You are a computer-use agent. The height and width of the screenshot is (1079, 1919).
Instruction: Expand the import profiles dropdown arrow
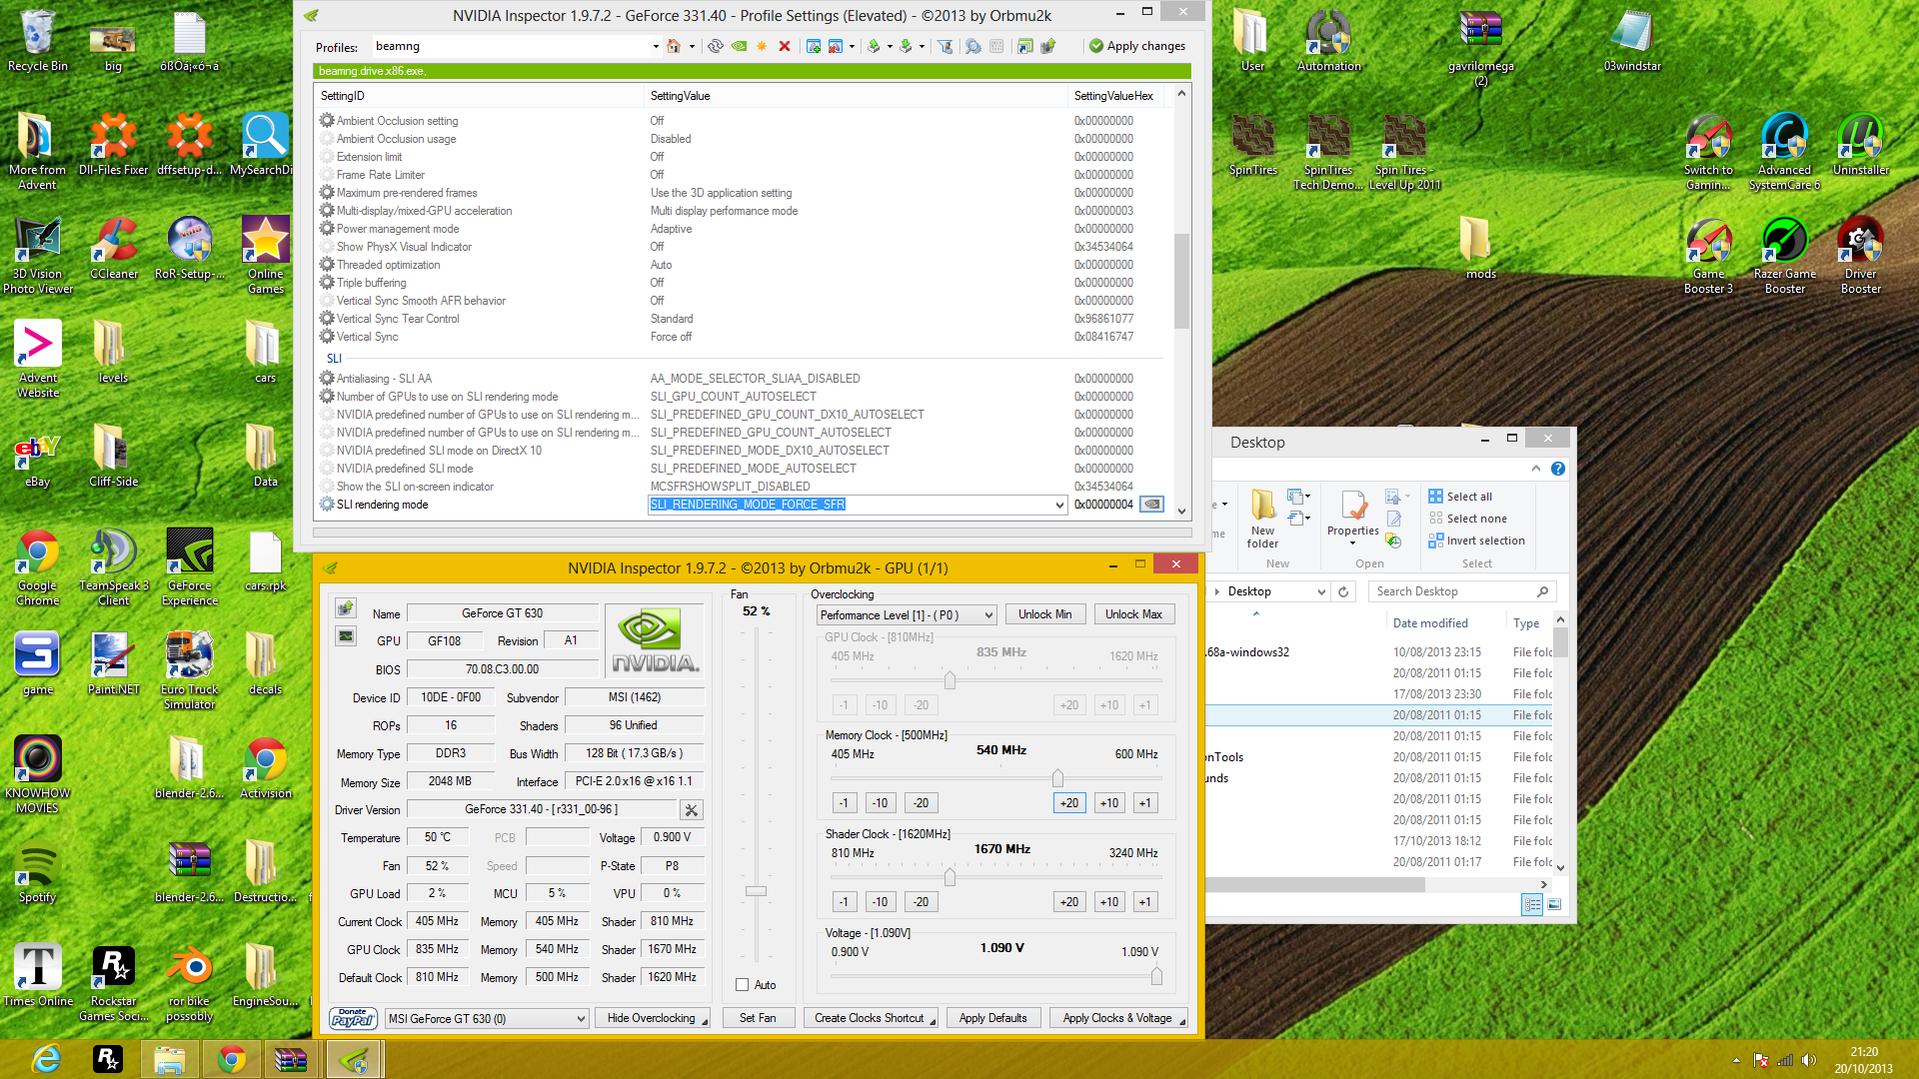[x=921, y=46]
